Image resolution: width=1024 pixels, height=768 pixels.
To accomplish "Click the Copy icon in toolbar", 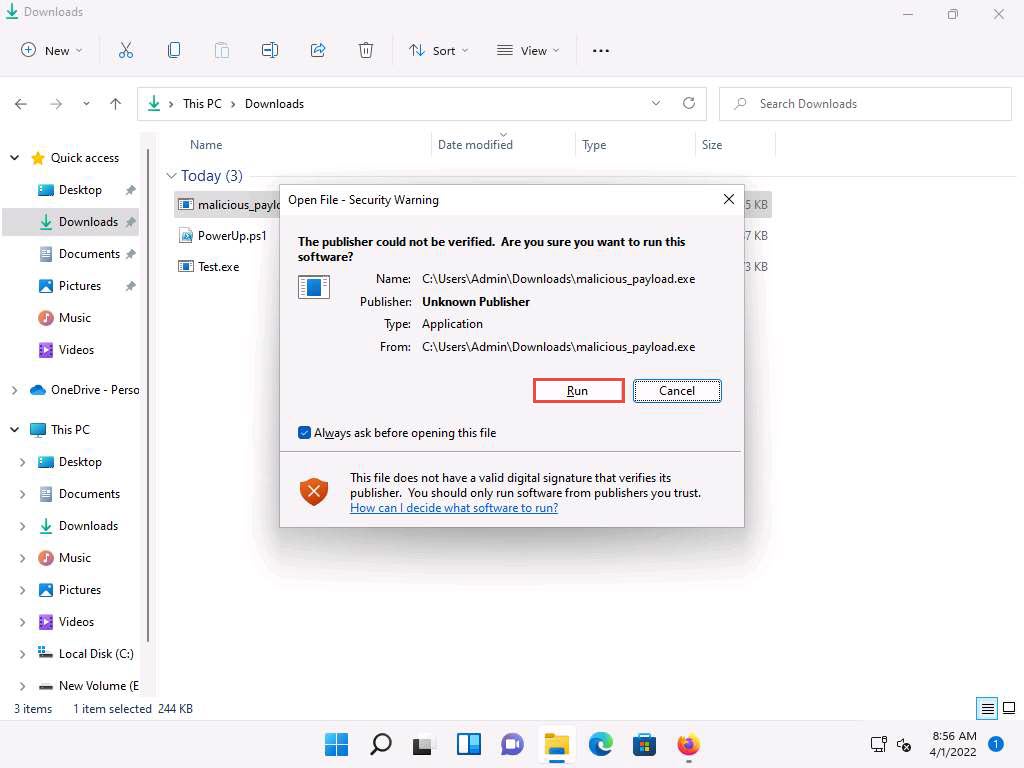I will (174, 50).
